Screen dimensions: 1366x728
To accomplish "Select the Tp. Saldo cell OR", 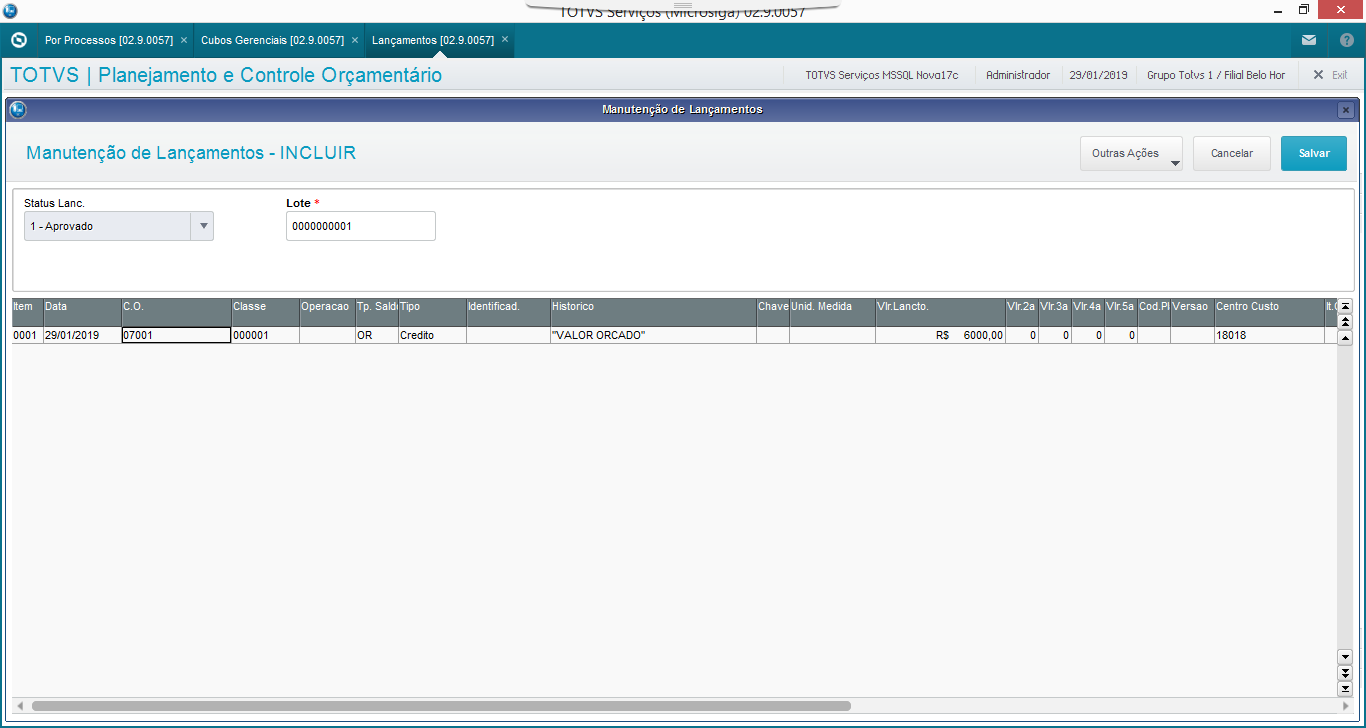I will 376,336.
